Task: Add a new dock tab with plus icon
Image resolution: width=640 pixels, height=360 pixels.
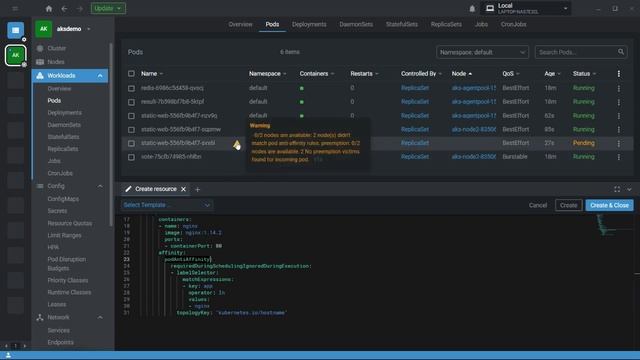Action: pos(198,189)
